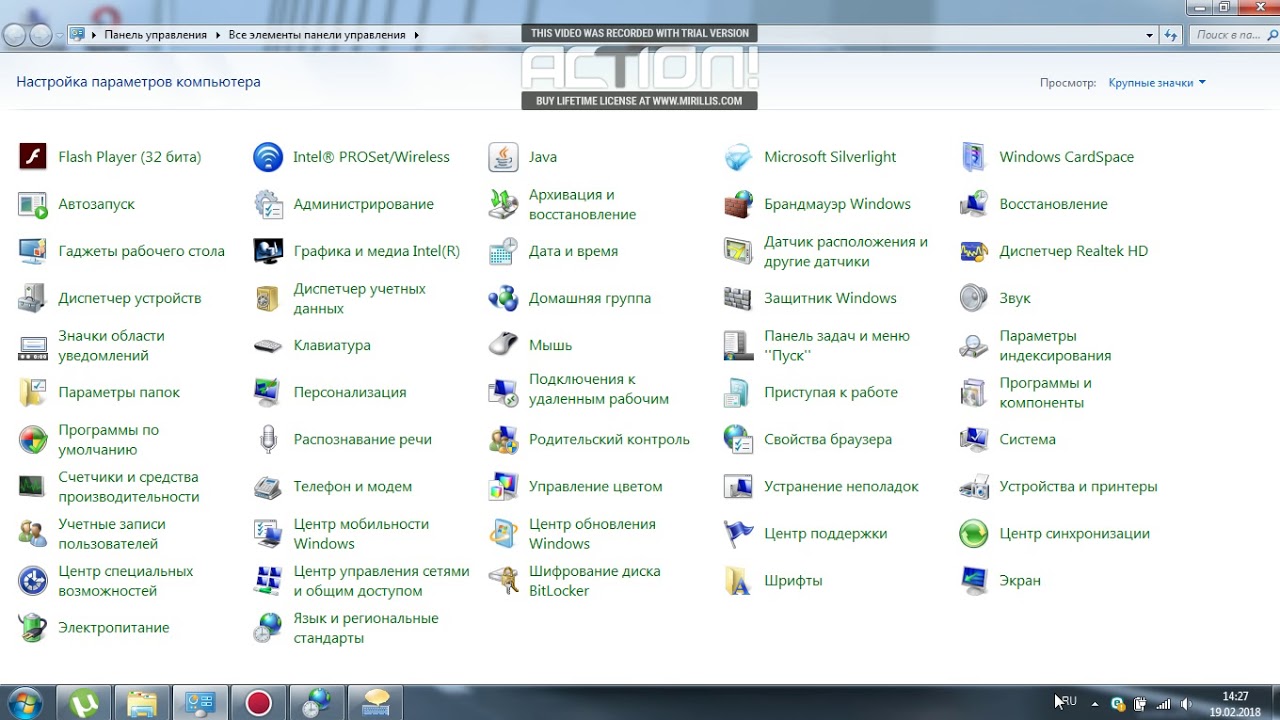Open the Windows Start button
The image size is (1280, 720).
point(24,703)
